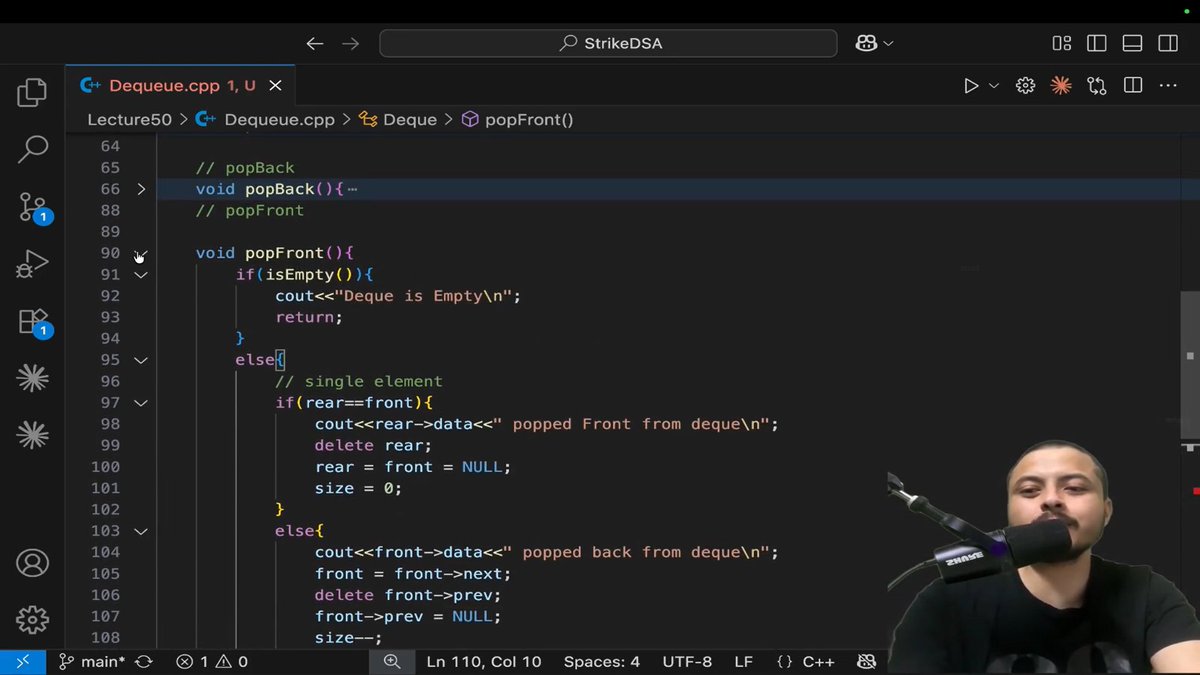Go back using the left arrow
Image resolution: width=1200 pixels, height=675 pixels.
click(x=315, y=43)
